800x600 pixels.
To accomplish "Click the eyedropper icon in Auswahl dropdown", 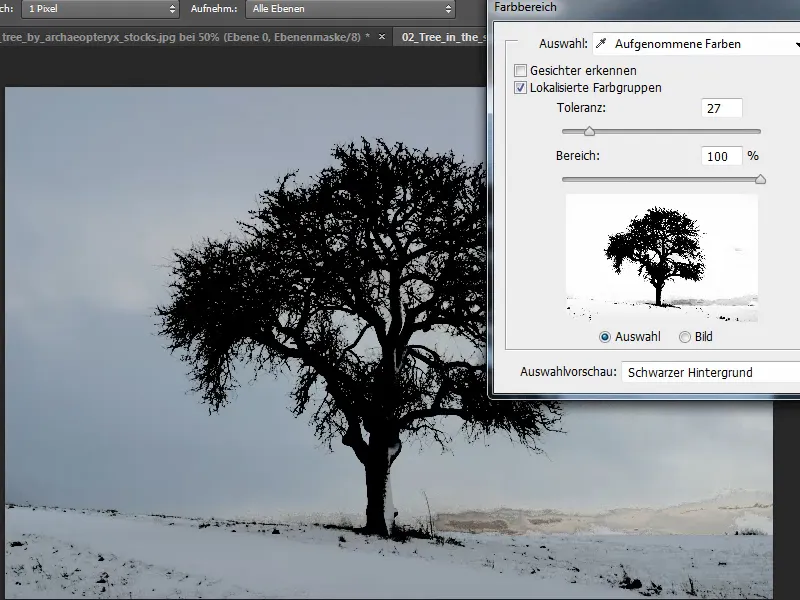I will 602,44.
